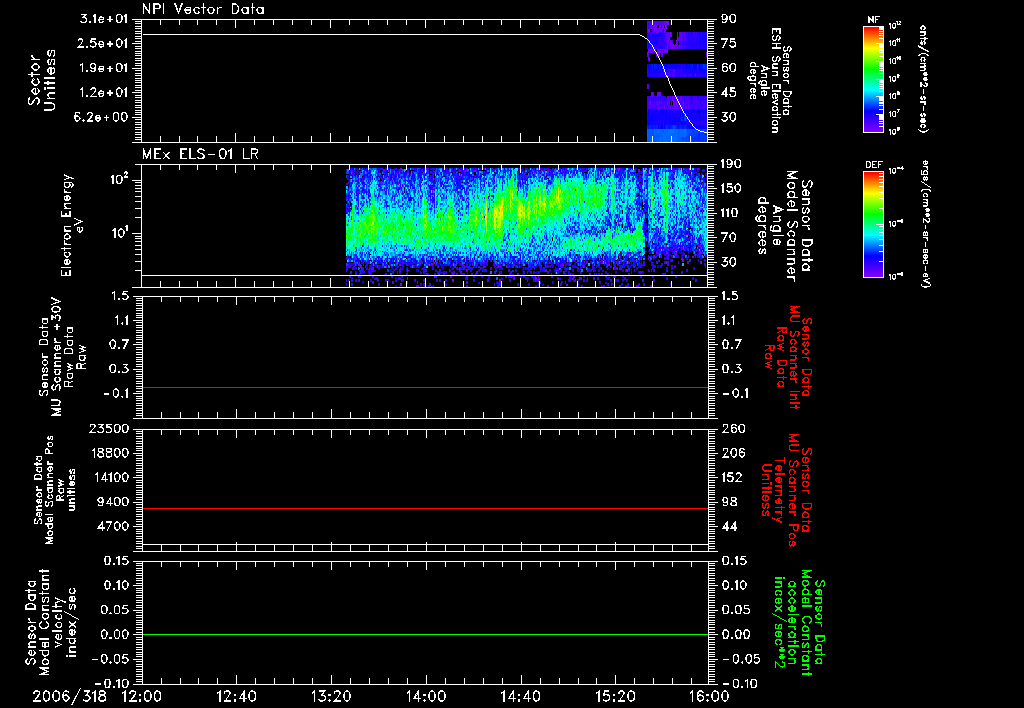Click the red line in MU Scanner +30V panel

click(425, 387)
